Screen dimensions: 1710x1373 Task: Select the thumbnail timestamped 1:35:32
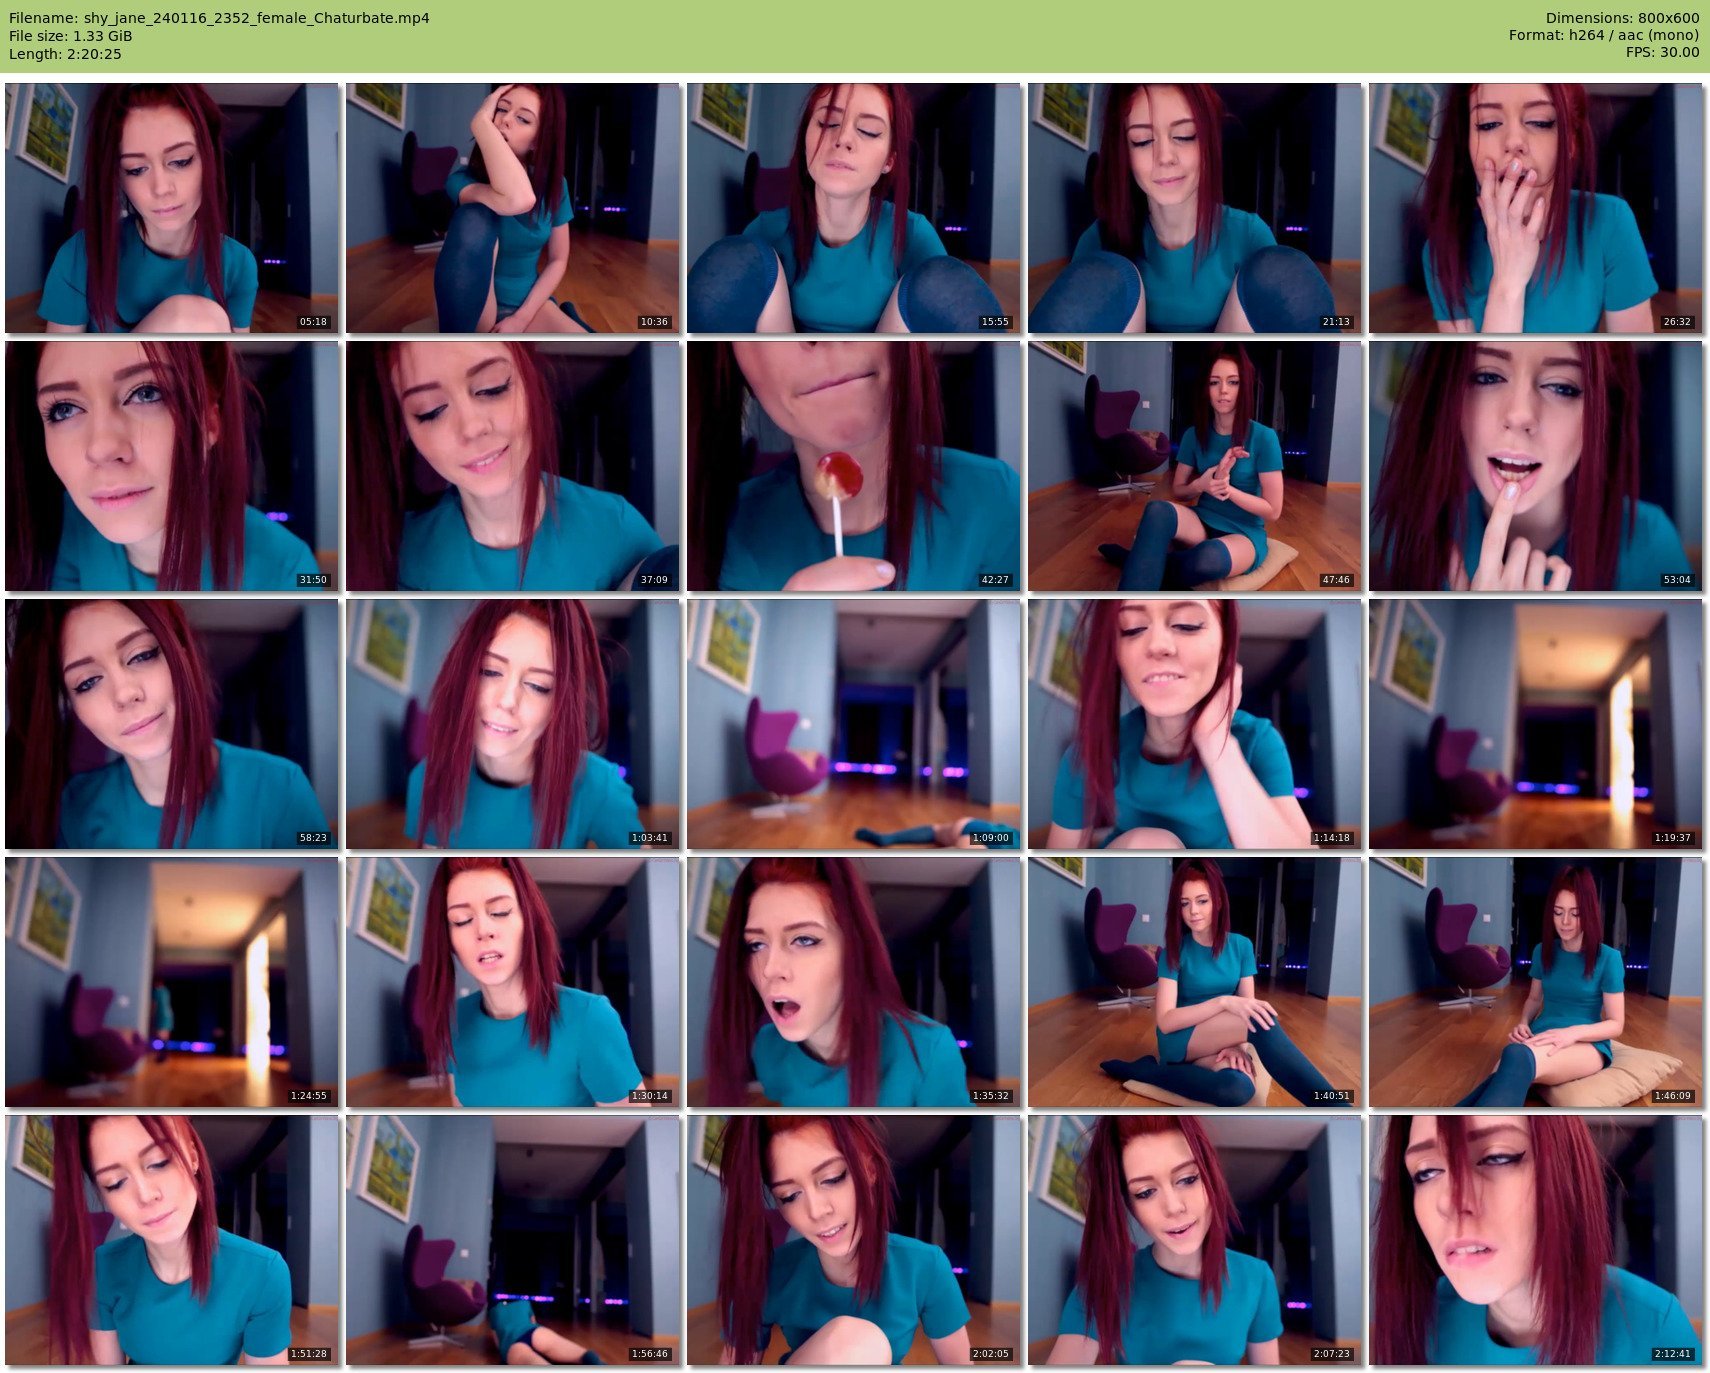pos(854,981)
